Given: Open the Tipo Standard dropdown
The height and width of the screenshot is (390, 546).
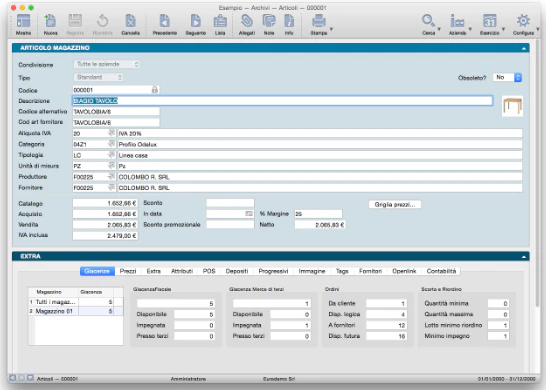Looking at the screenshot, I should click(99, 77).
